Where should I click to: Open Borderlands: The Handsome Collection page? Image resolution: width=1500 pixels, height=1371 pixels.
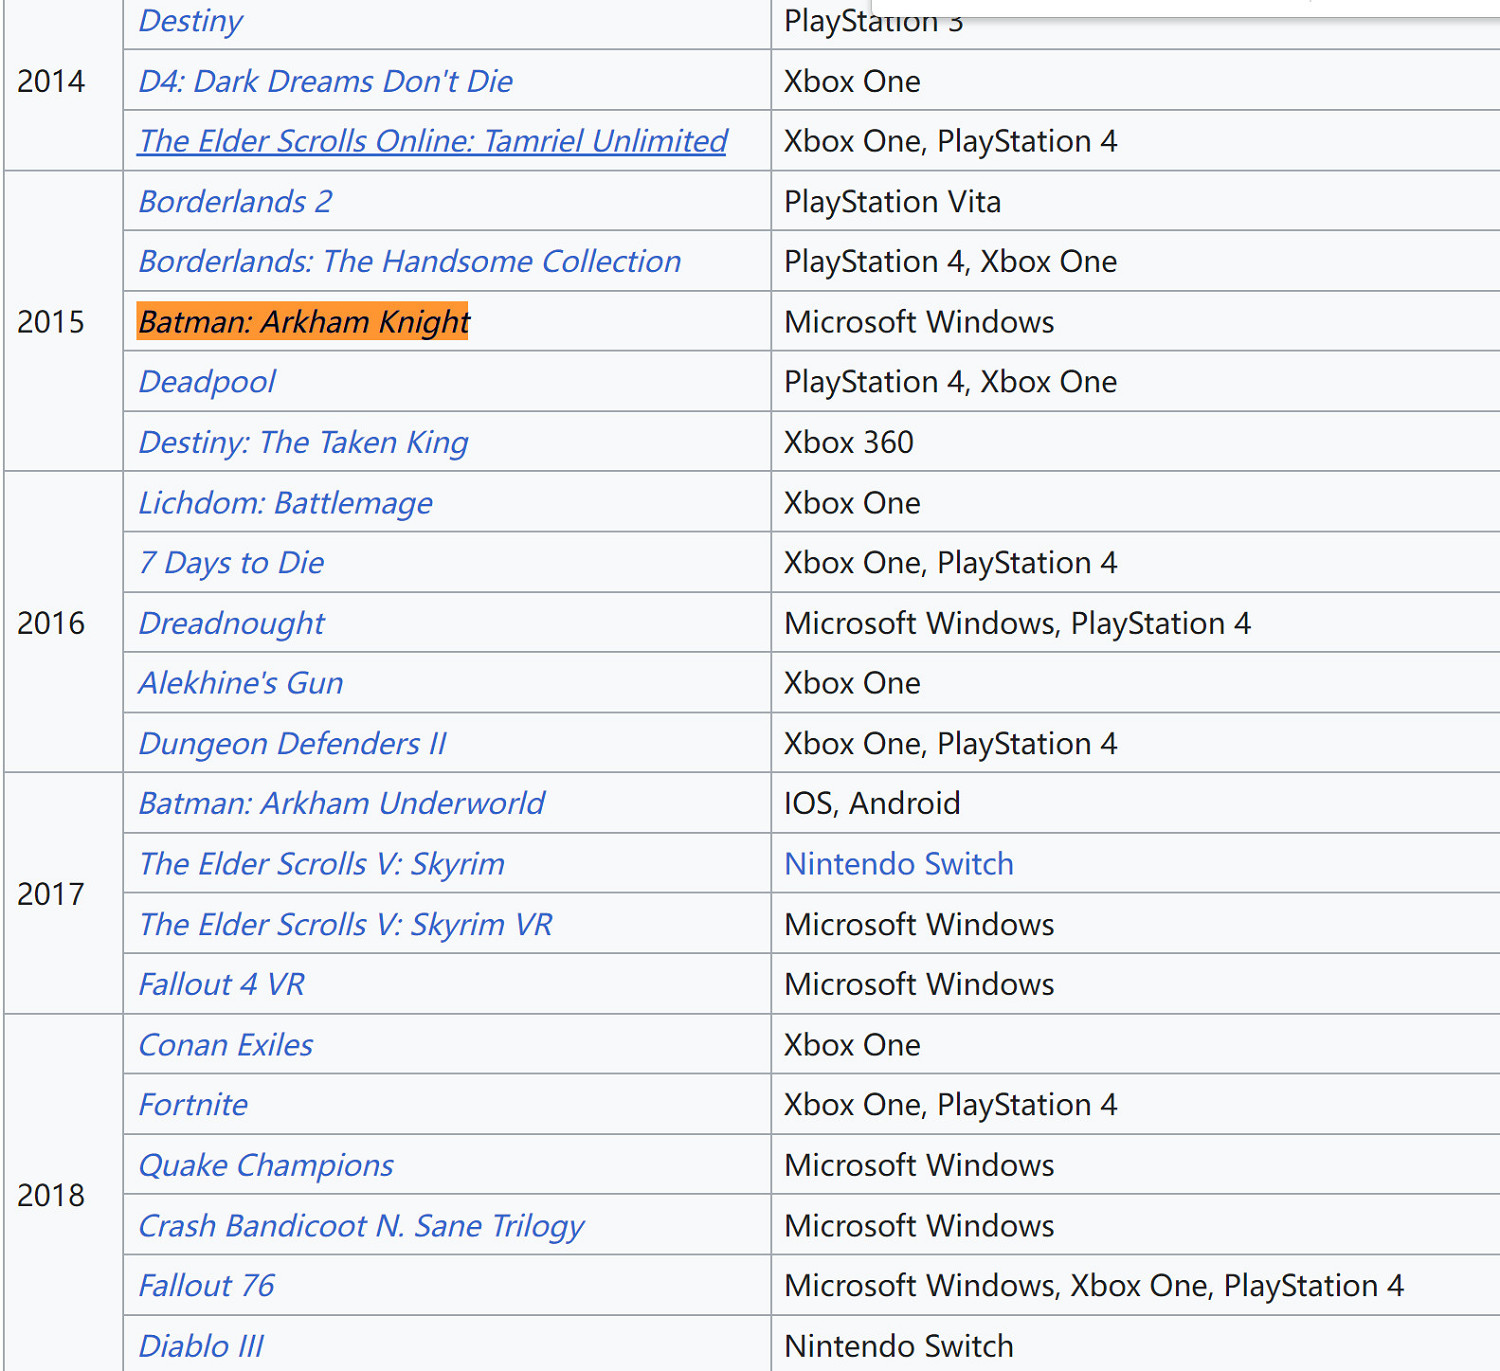click(409, 261)
